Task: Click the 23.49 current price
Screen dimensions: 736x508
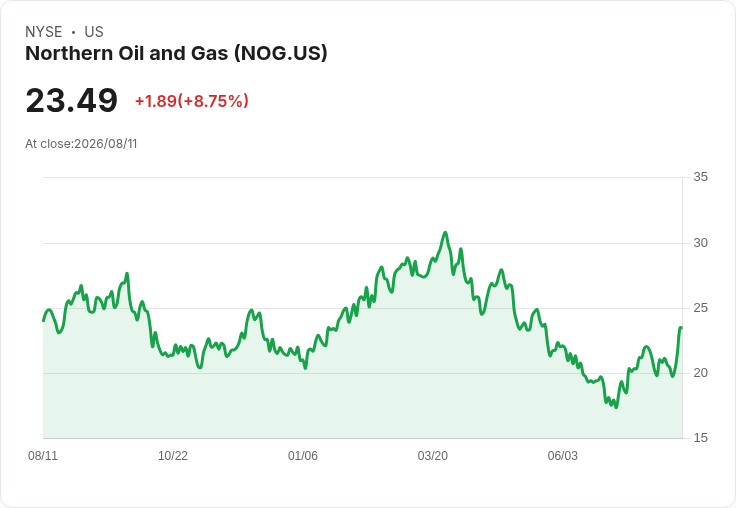Action: (71, 100)
